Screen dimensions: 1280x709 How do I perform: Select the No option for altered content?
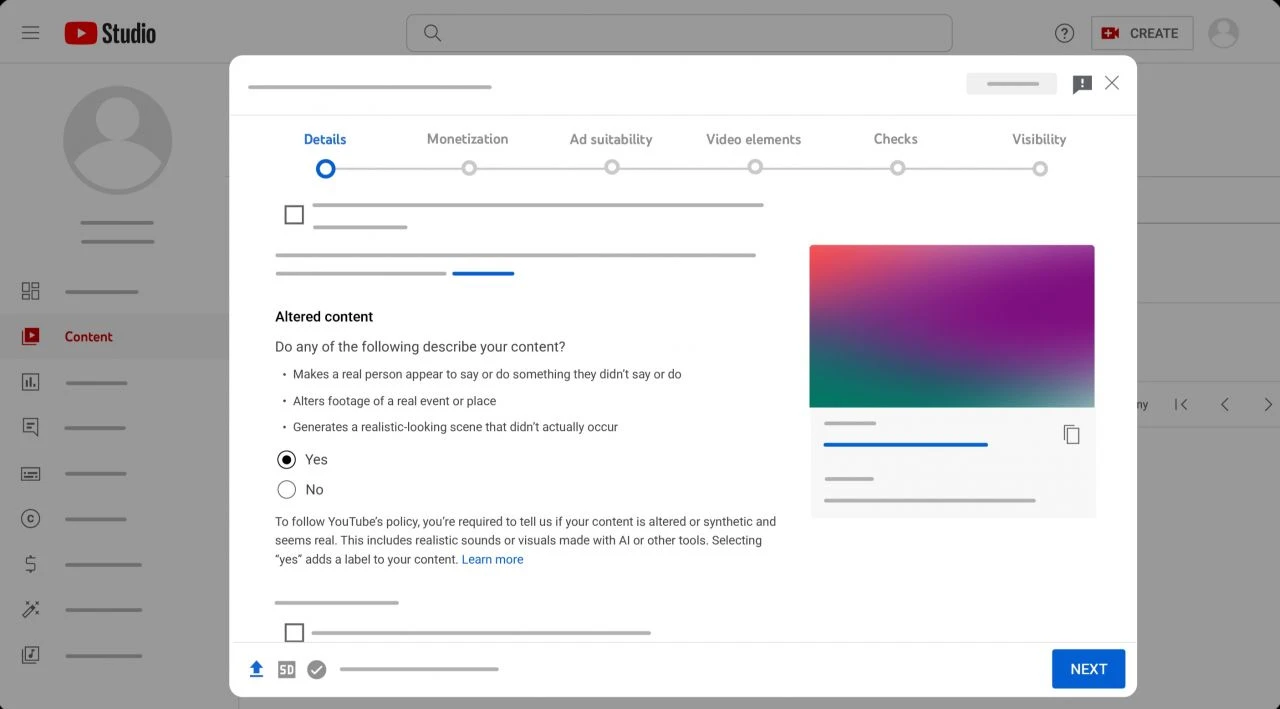[287, 489]
